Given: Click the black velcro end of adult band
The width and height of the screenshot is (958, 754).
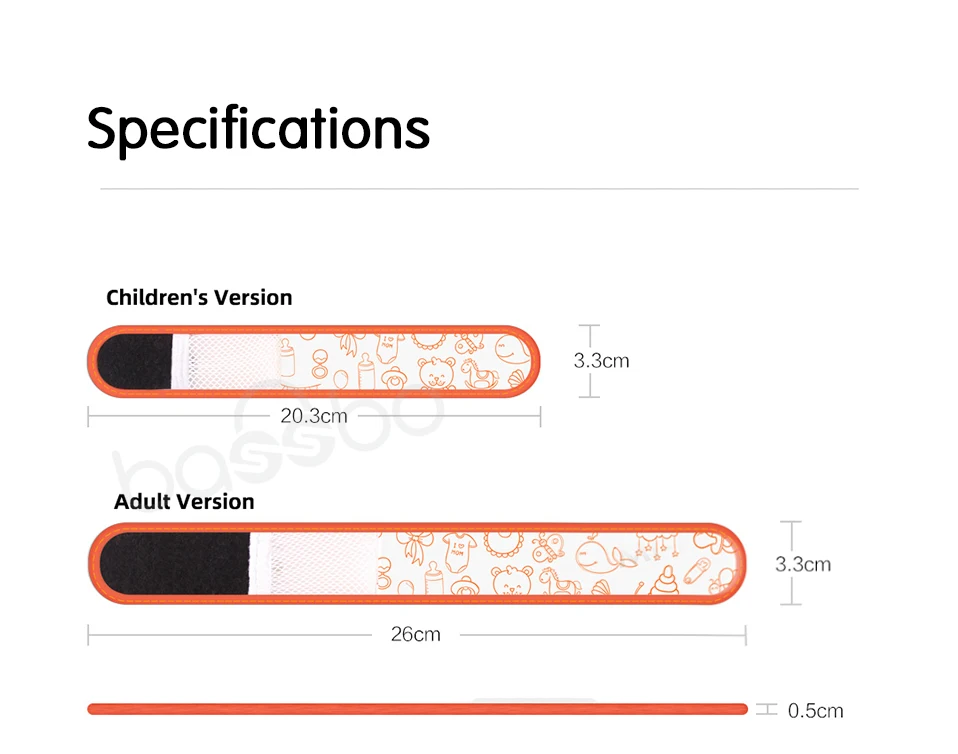Looking at the screenshot, I should 174,563.
